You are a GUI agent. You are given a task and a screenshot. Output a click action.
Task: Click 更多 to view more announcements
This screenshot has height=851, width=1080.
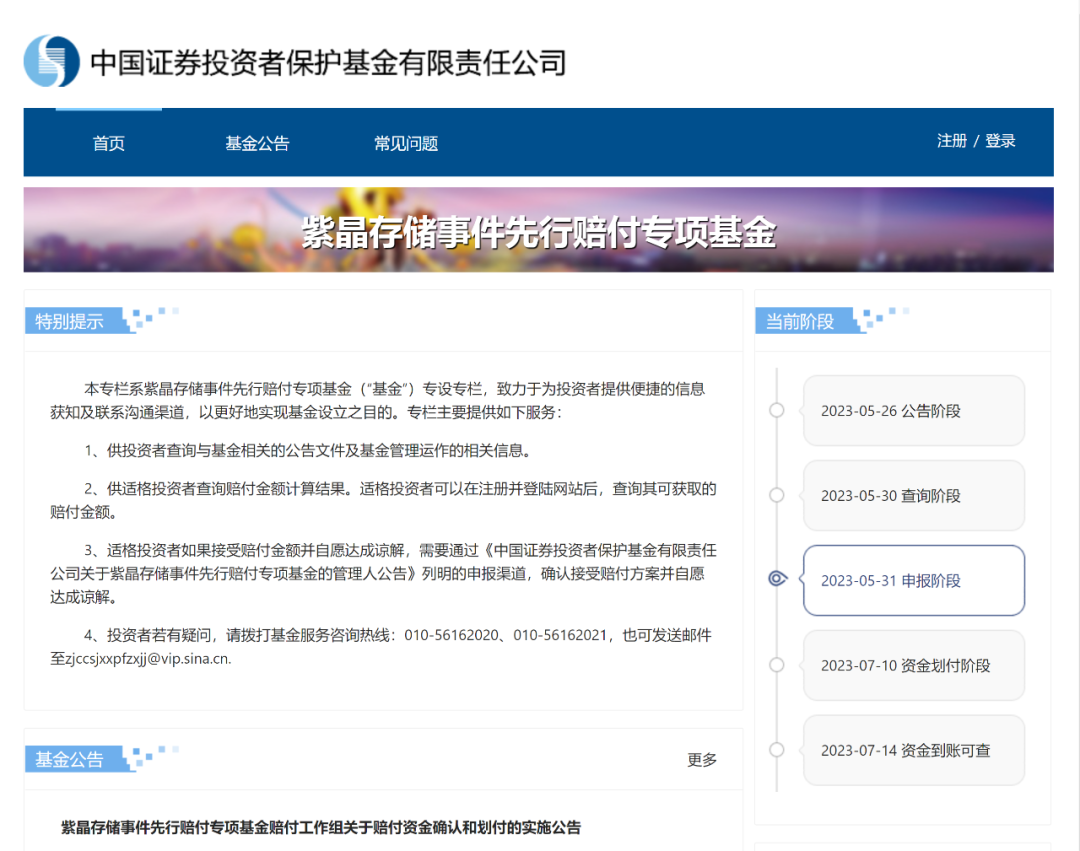[702, 760]
